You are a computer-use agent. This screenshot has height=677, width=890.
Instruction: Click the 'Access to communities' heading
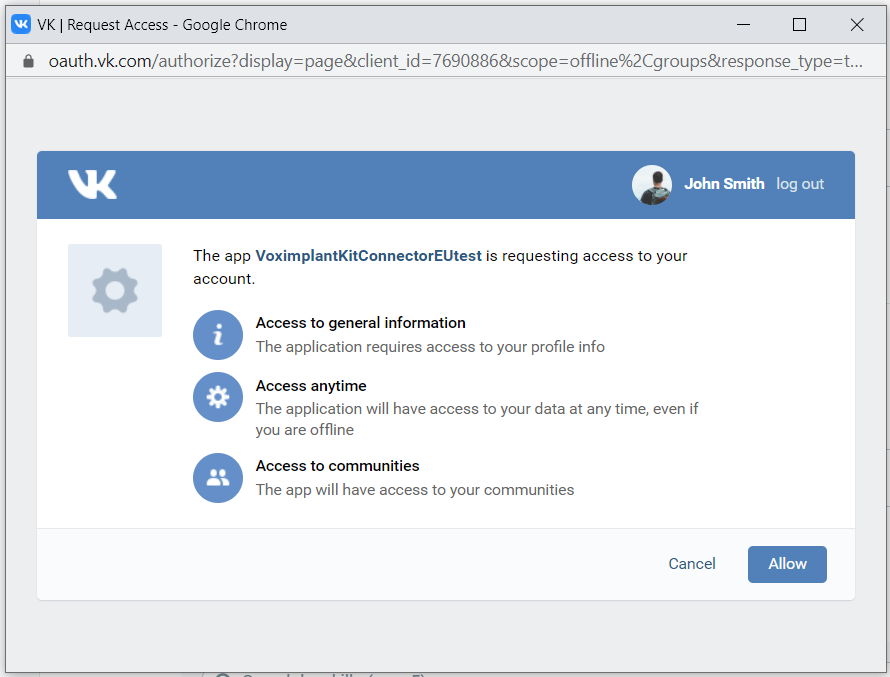[337, 465]
